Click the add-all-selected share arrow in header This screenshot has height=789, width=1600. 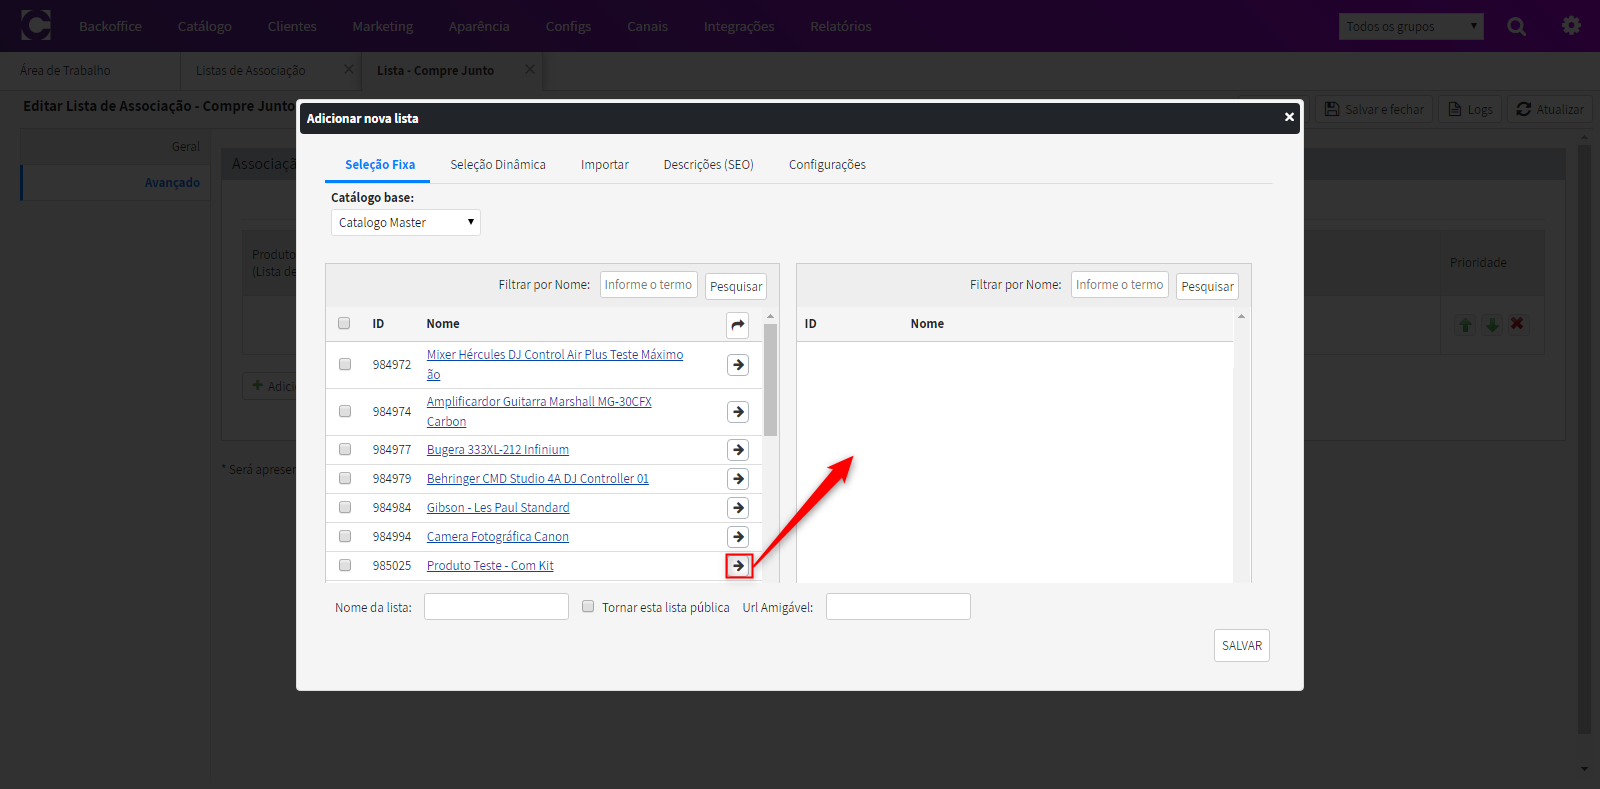click(738, 324)
